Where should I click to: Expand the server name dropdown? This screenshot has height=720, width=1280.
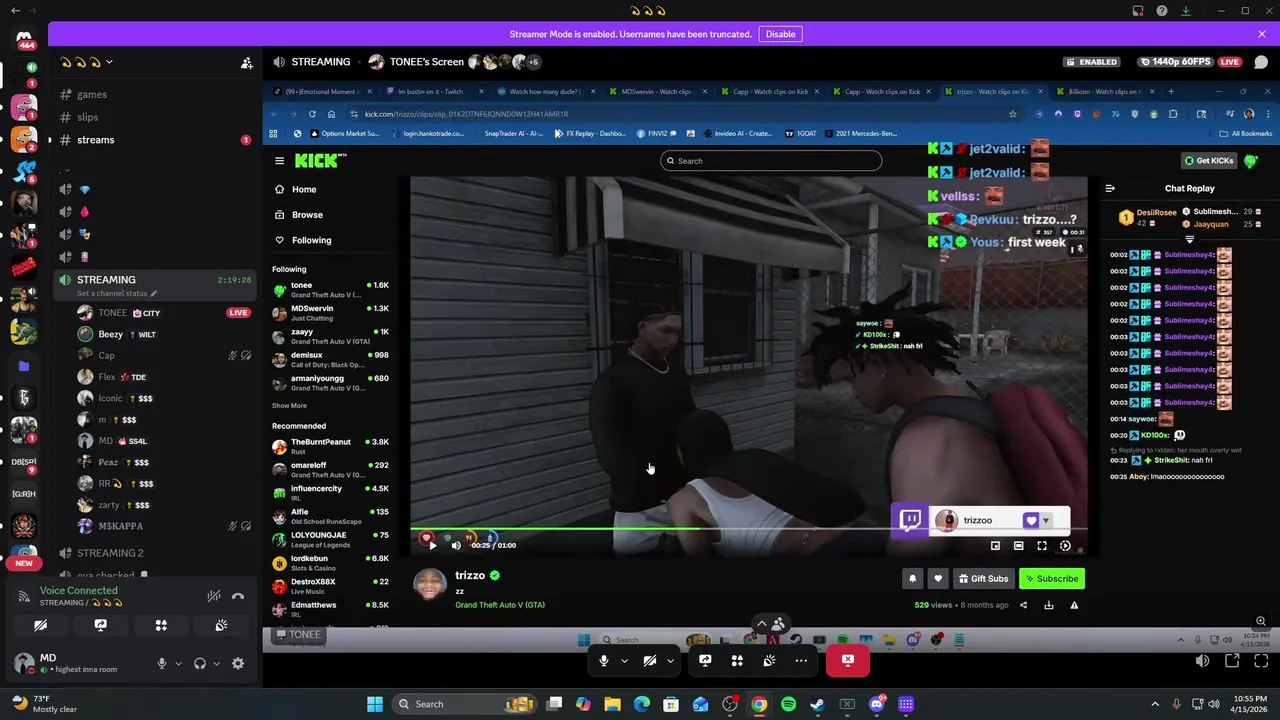(x=109, y=62)
